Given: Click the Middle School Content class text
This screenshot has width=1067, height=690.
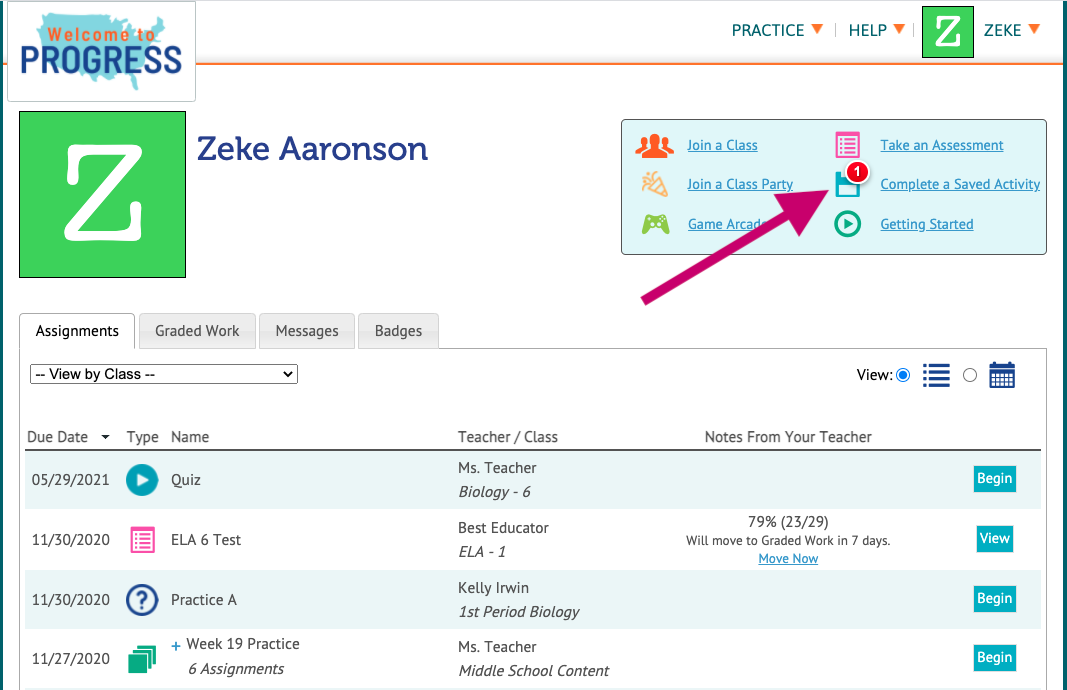Looking at the screenshot, I should 534,671.
